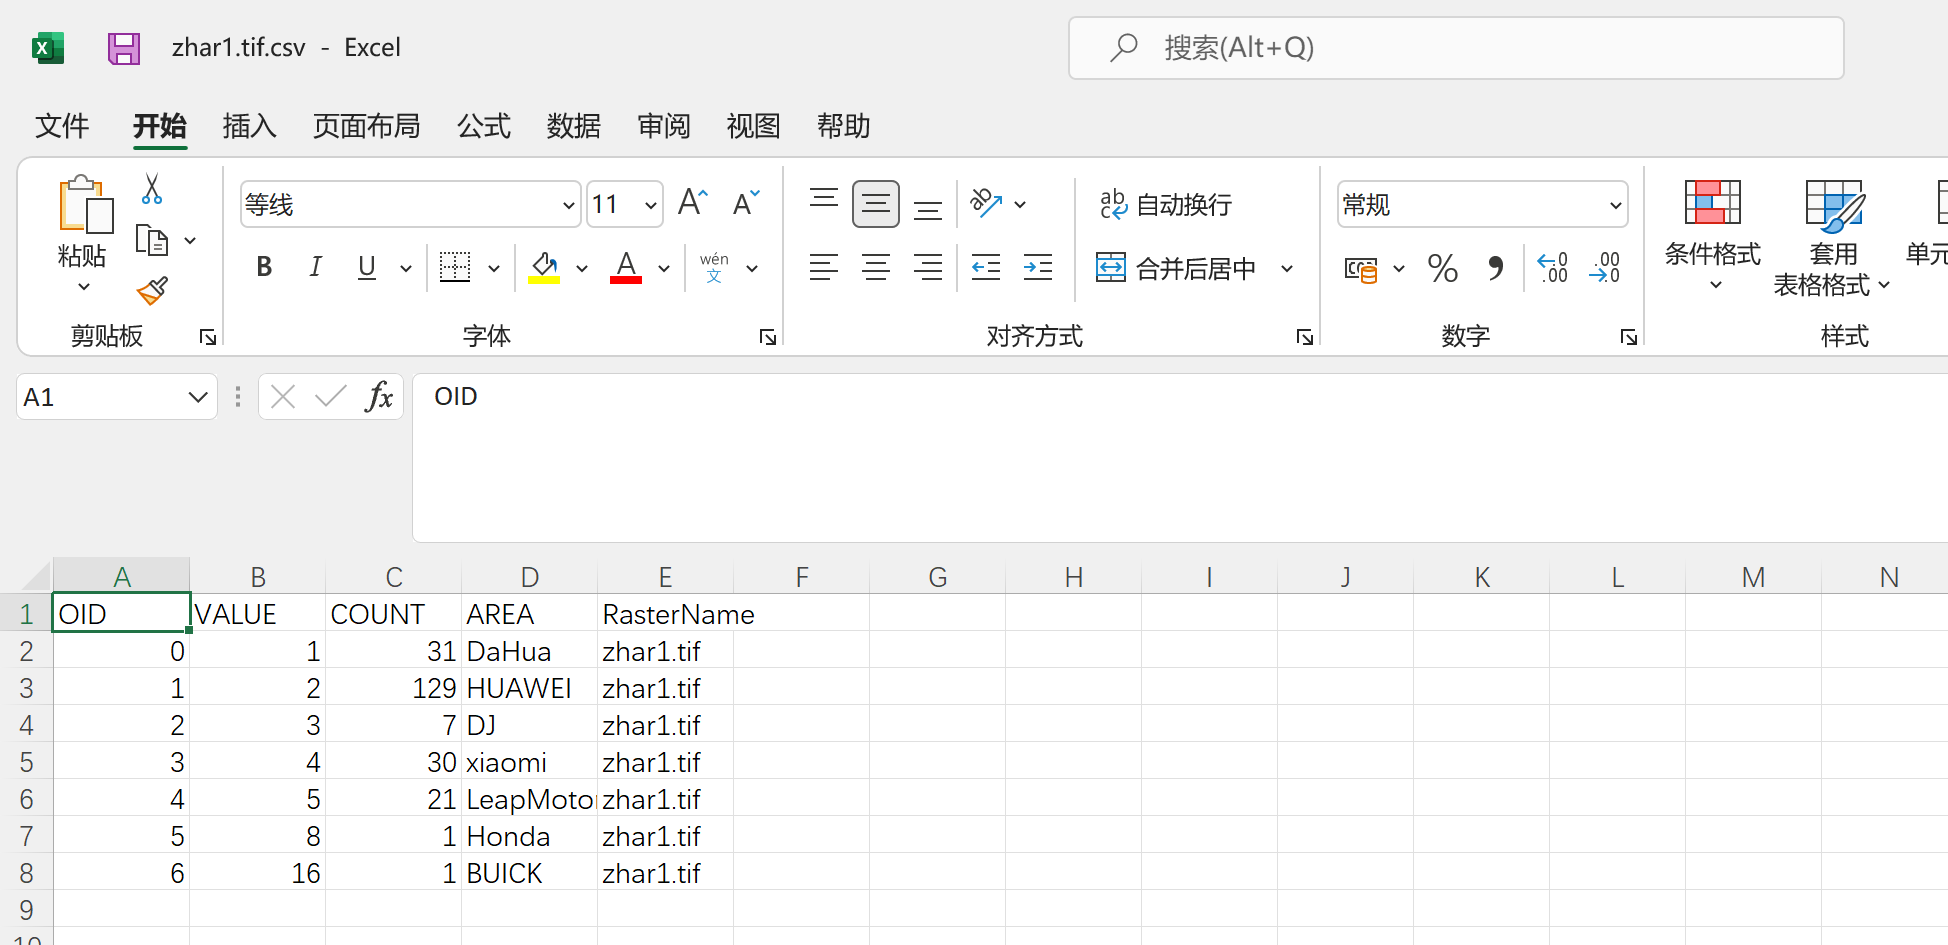
Task: Click the wén phonetic guide icon
Action: [714, 267]
